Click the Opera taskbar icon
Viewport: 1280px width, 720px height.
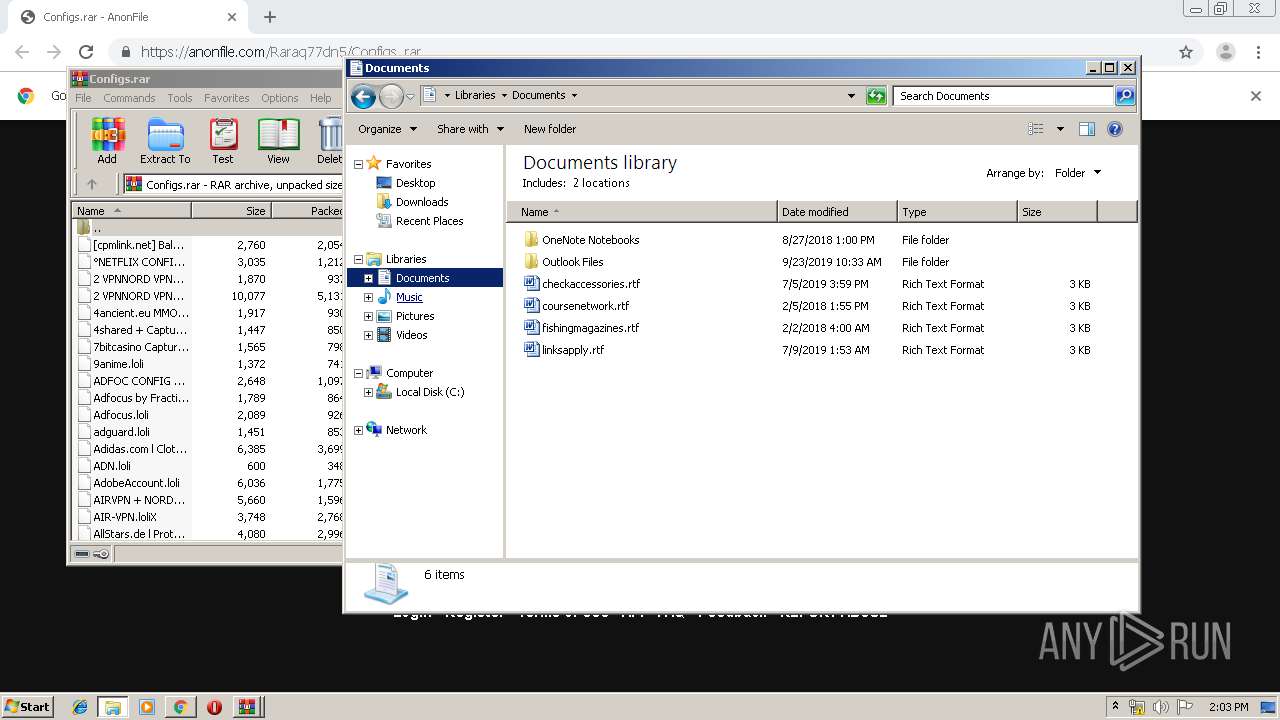214,707
